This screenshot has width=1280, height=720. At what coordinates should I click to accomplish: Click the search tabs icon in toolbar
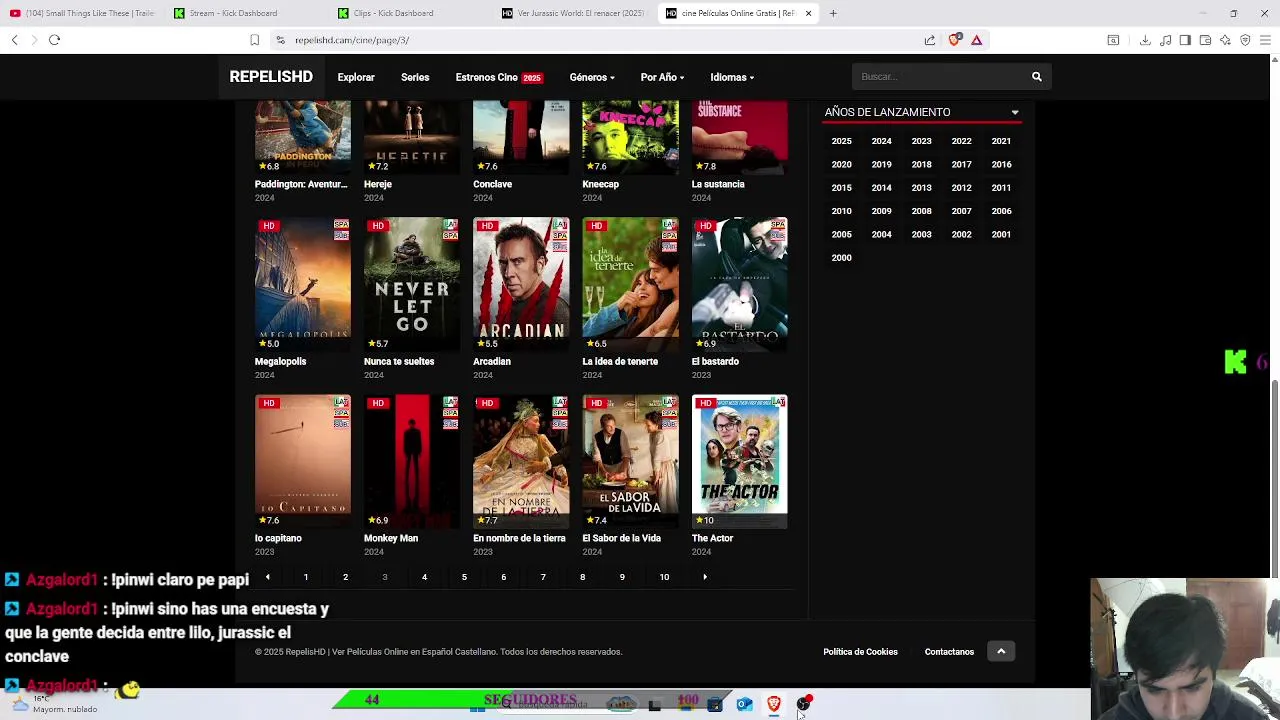pos(1113,40)
